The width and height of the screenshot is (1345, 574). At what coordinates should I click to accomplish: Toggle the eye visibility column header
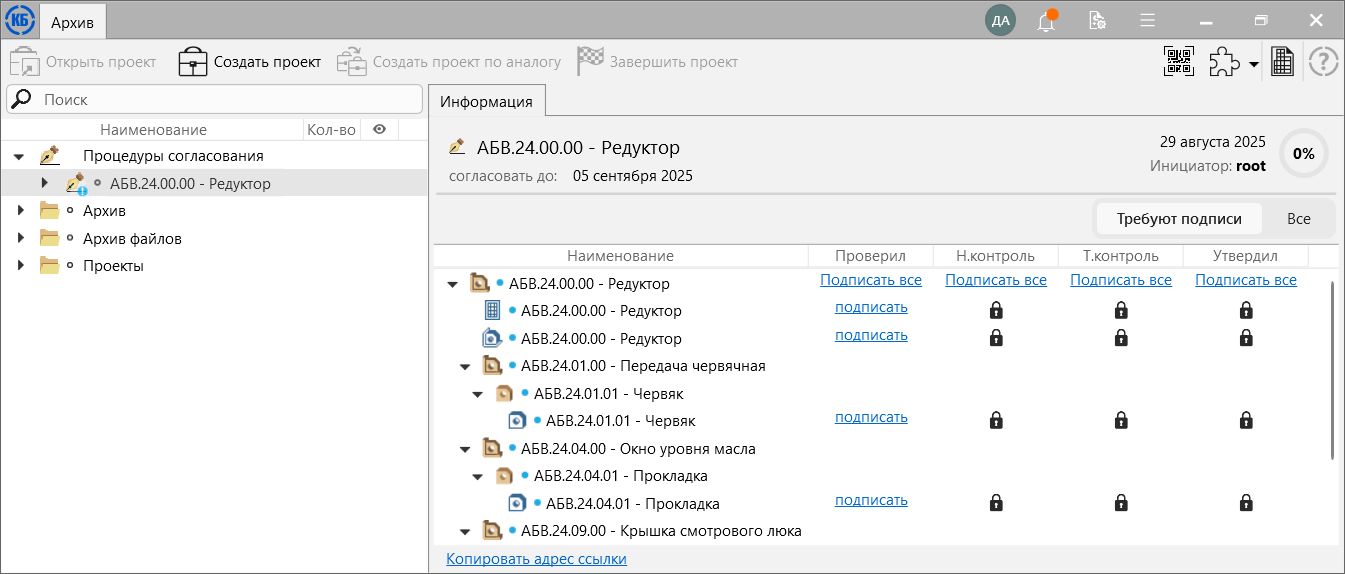[379, 129]
